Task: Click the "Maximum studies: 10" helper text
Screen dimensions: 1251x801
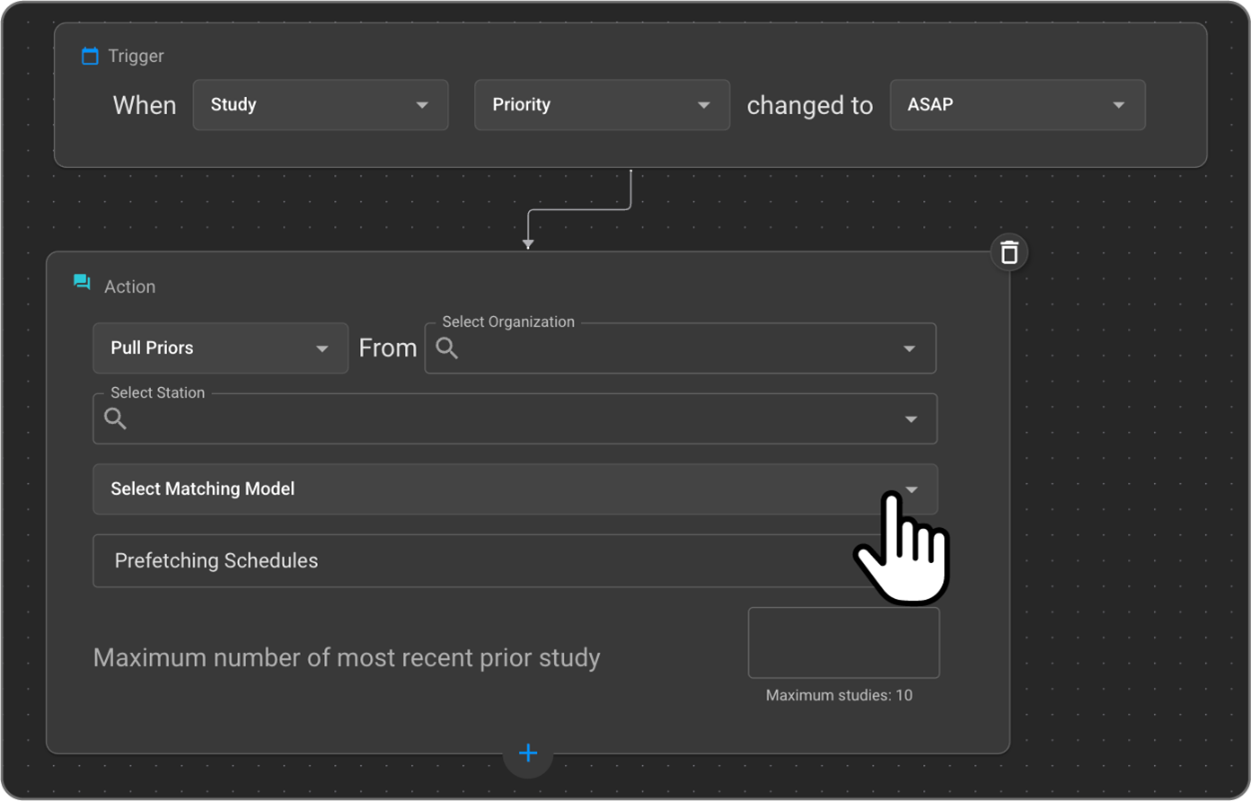Action: pos(839,695)
